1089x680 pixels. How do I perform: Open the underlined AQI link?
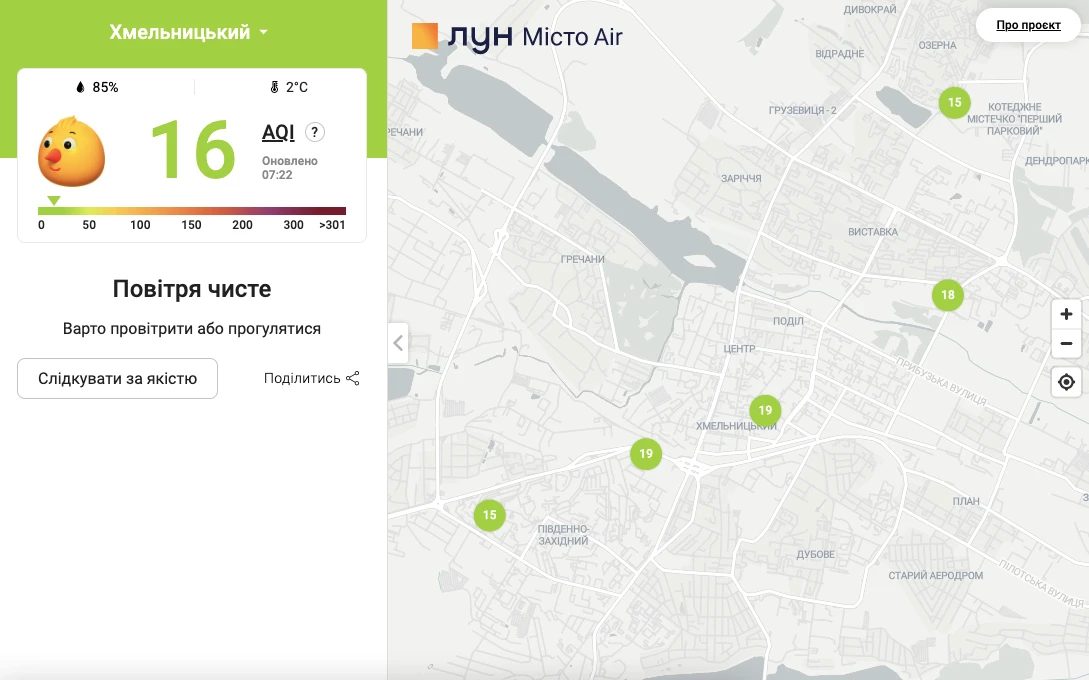tap(278, 132)
